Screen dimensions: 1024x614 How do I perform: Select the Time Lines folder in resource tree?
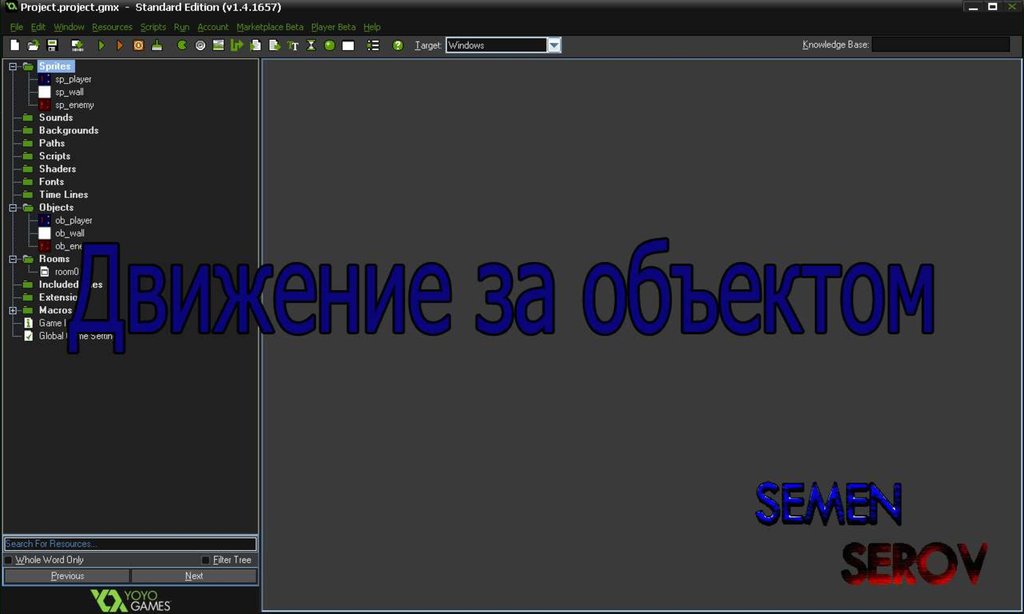click(63, 195)
